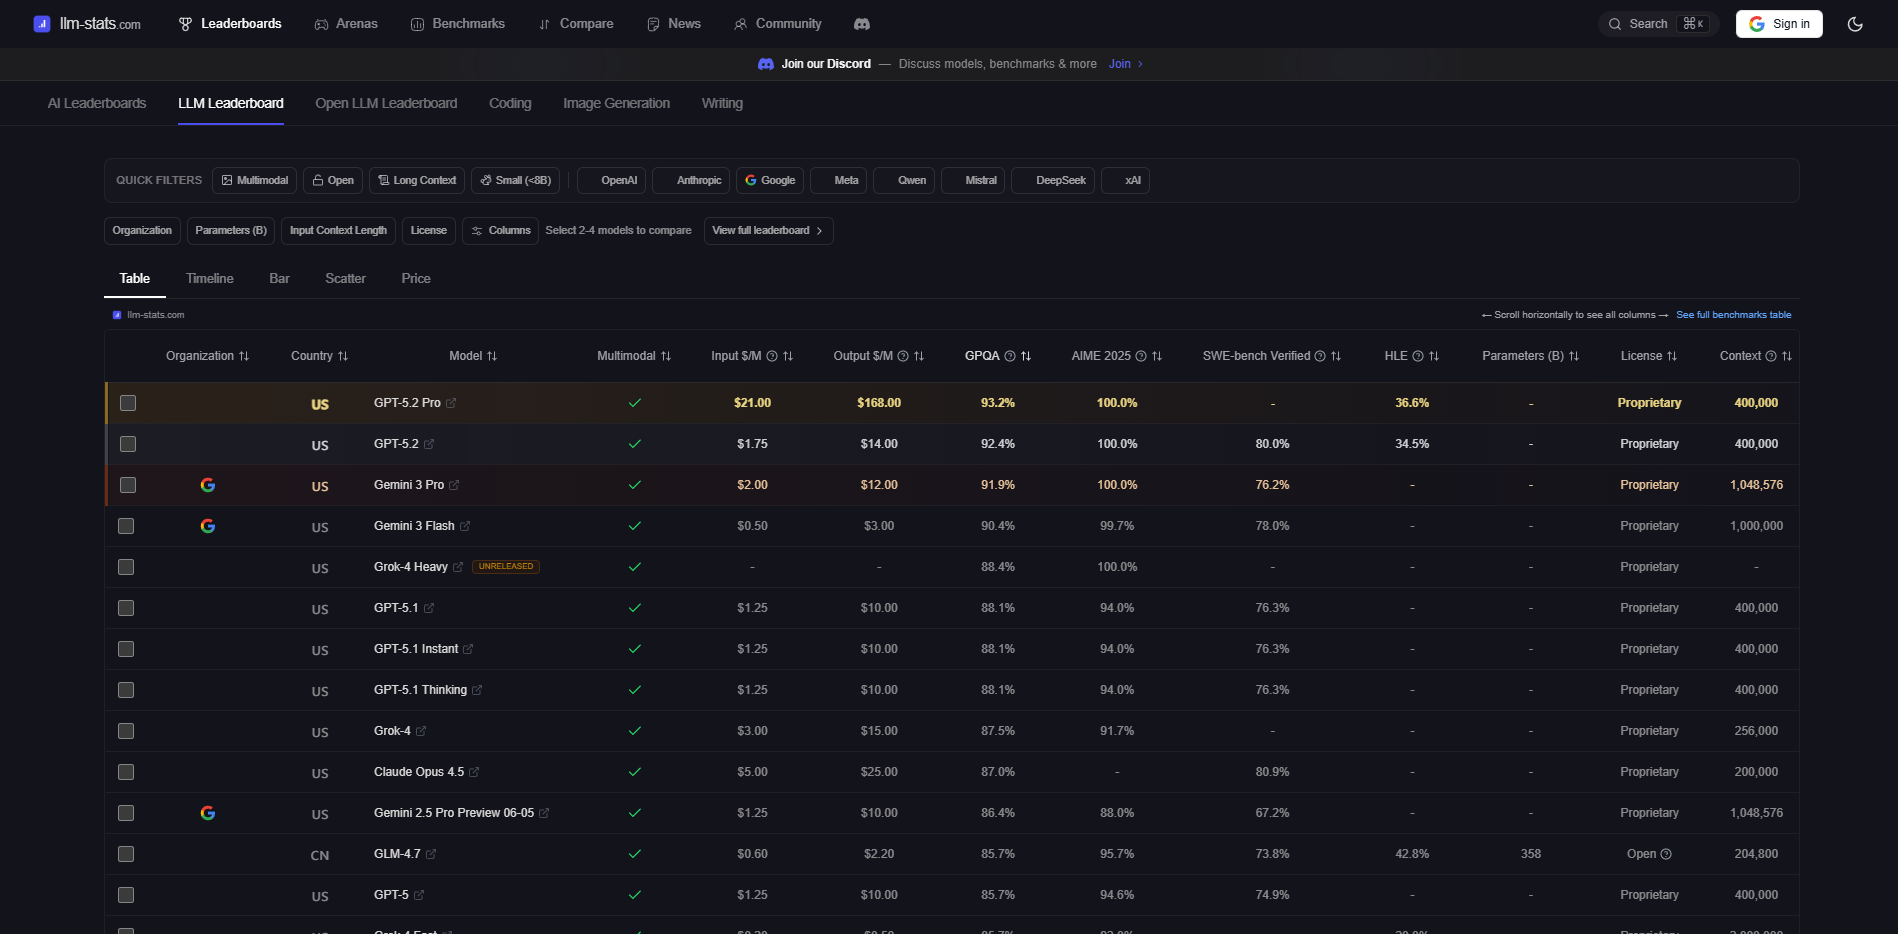Image resolution: width=1898 pixels, height=934 pixels.
Task: Click info icon next to GPQA header
Action: click(x=1010, y=356)
